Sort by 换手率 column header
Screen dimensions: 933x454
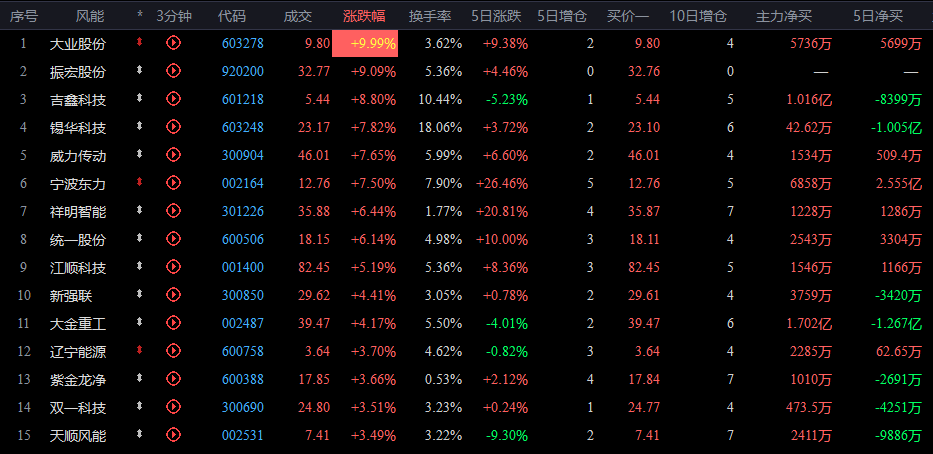430,16
